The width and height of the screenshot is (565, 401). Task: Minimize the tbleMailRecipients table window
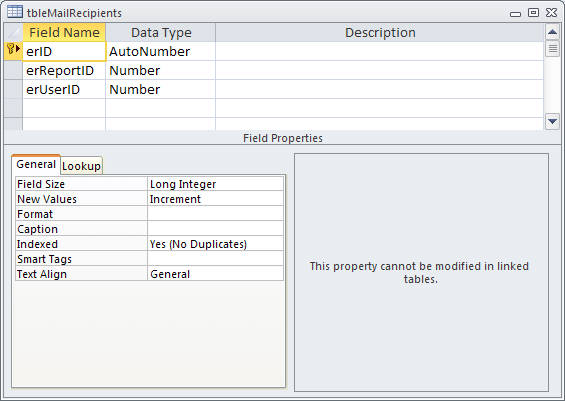coord(515,14)
